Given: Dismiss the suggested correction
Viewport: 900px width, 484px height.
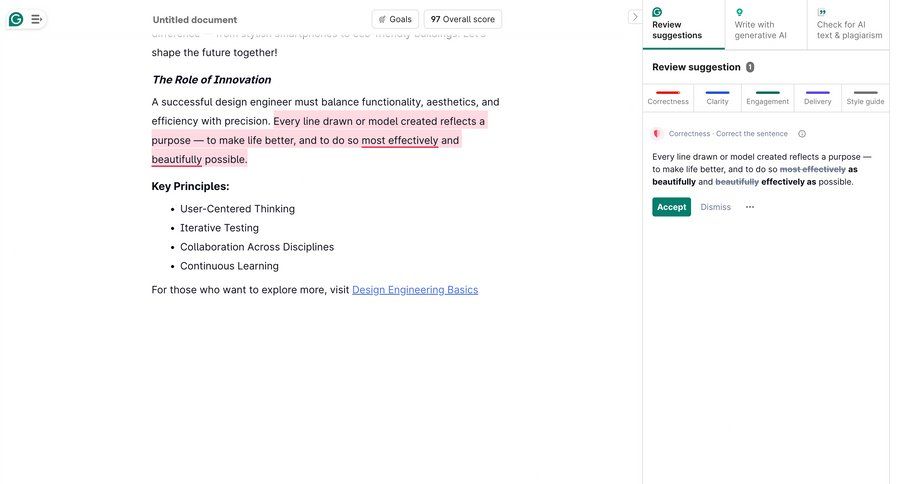Looking at the screenshot, I should (x=715, y=207).
